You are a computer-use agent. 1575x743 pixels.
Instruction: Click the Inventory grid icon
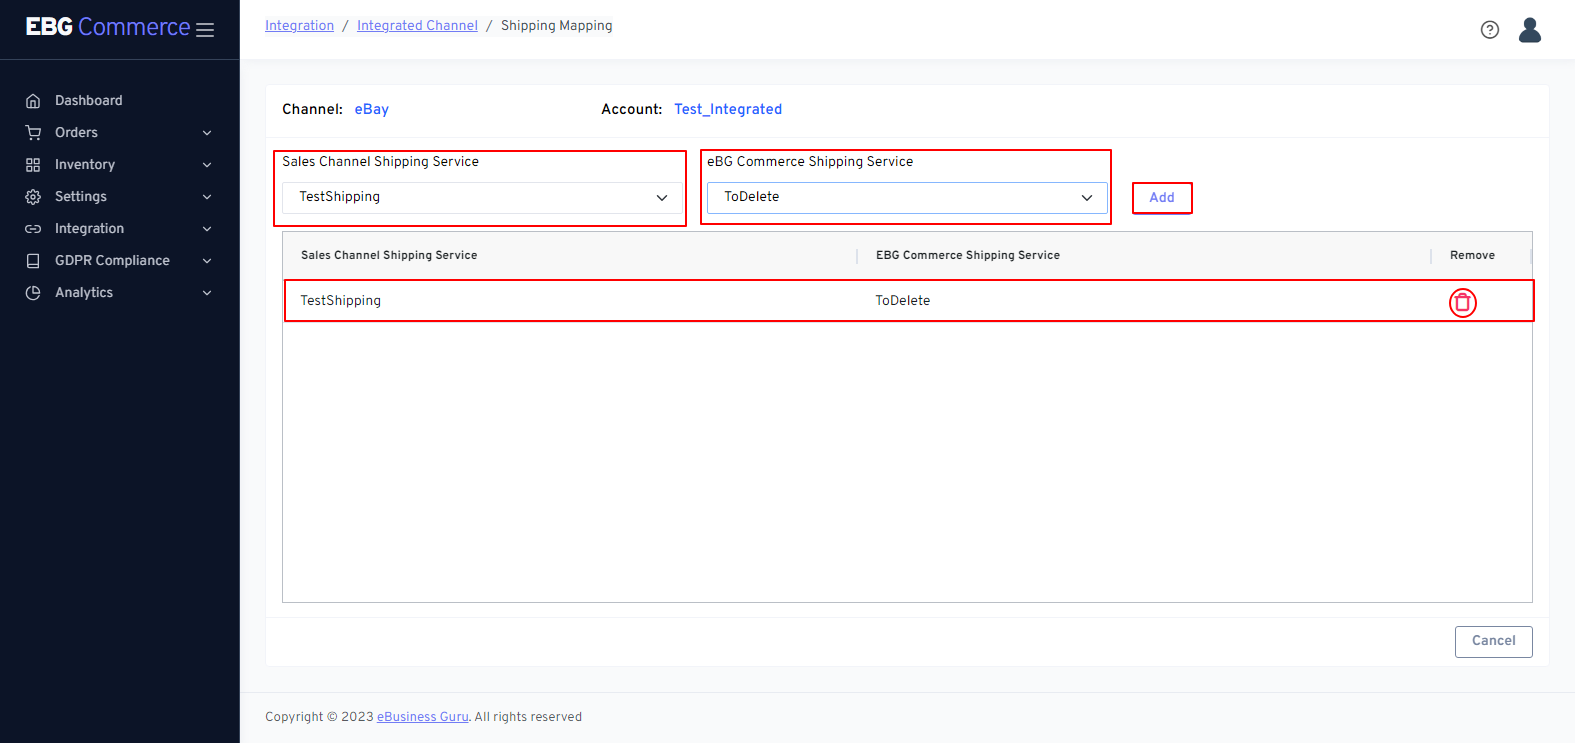pos(33,165)
